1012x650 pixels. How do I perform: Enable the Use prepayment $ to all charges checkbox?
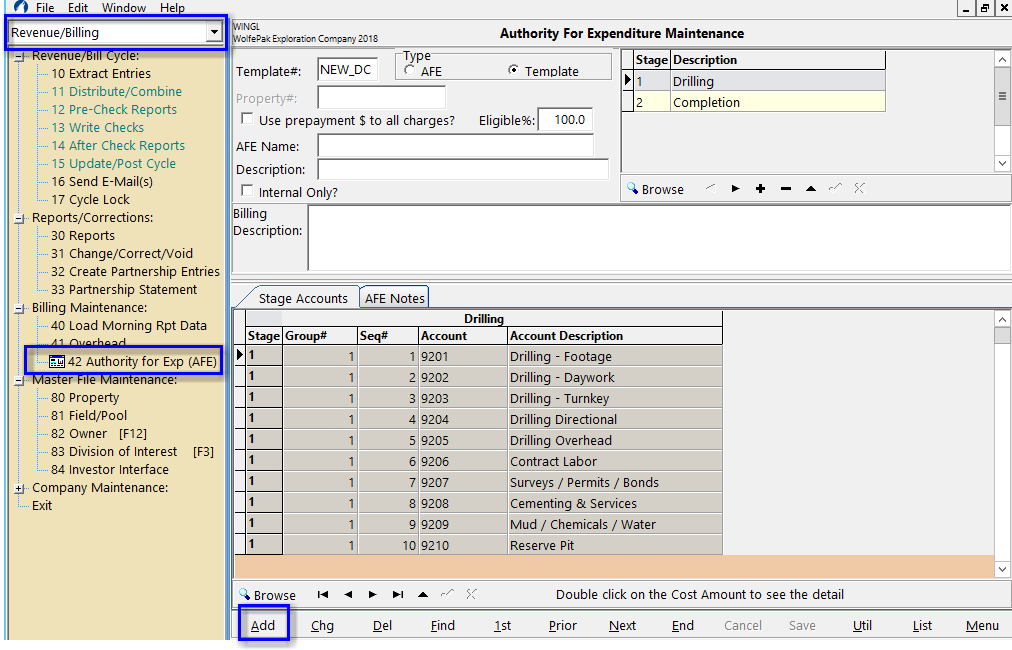coord(245,117)
